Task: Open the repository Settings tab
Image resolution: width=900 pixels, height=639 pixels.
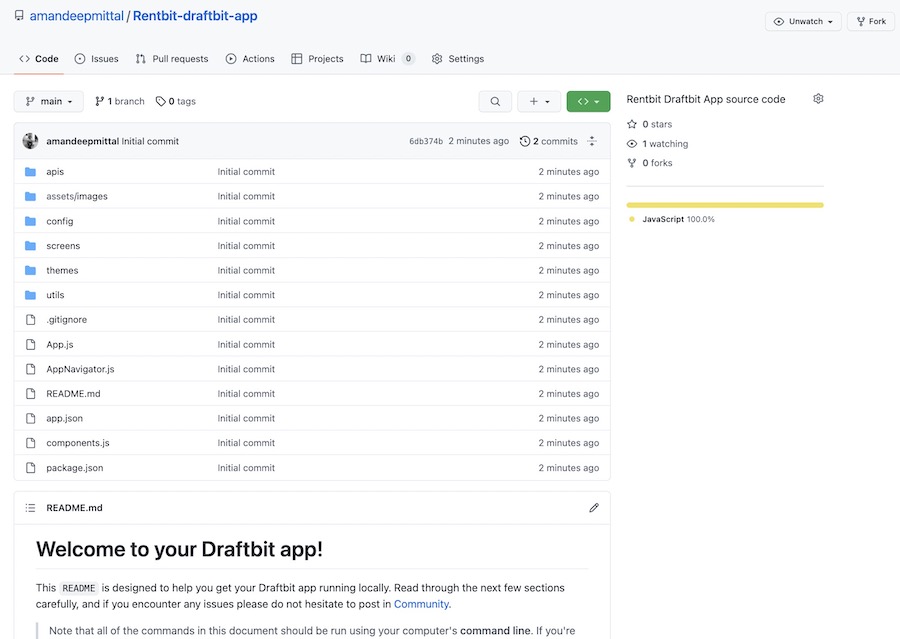Action: click(457, 59)
